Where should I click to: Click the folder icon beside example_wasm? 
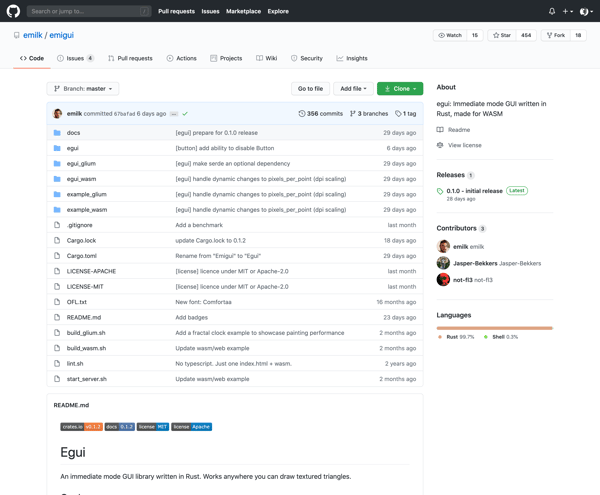pyautogui.click(x=57, y=210)
